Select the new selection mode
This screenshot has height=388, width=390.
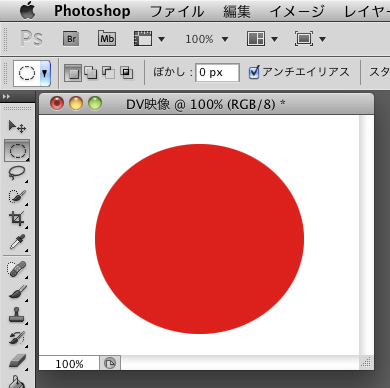click(73, 72)
